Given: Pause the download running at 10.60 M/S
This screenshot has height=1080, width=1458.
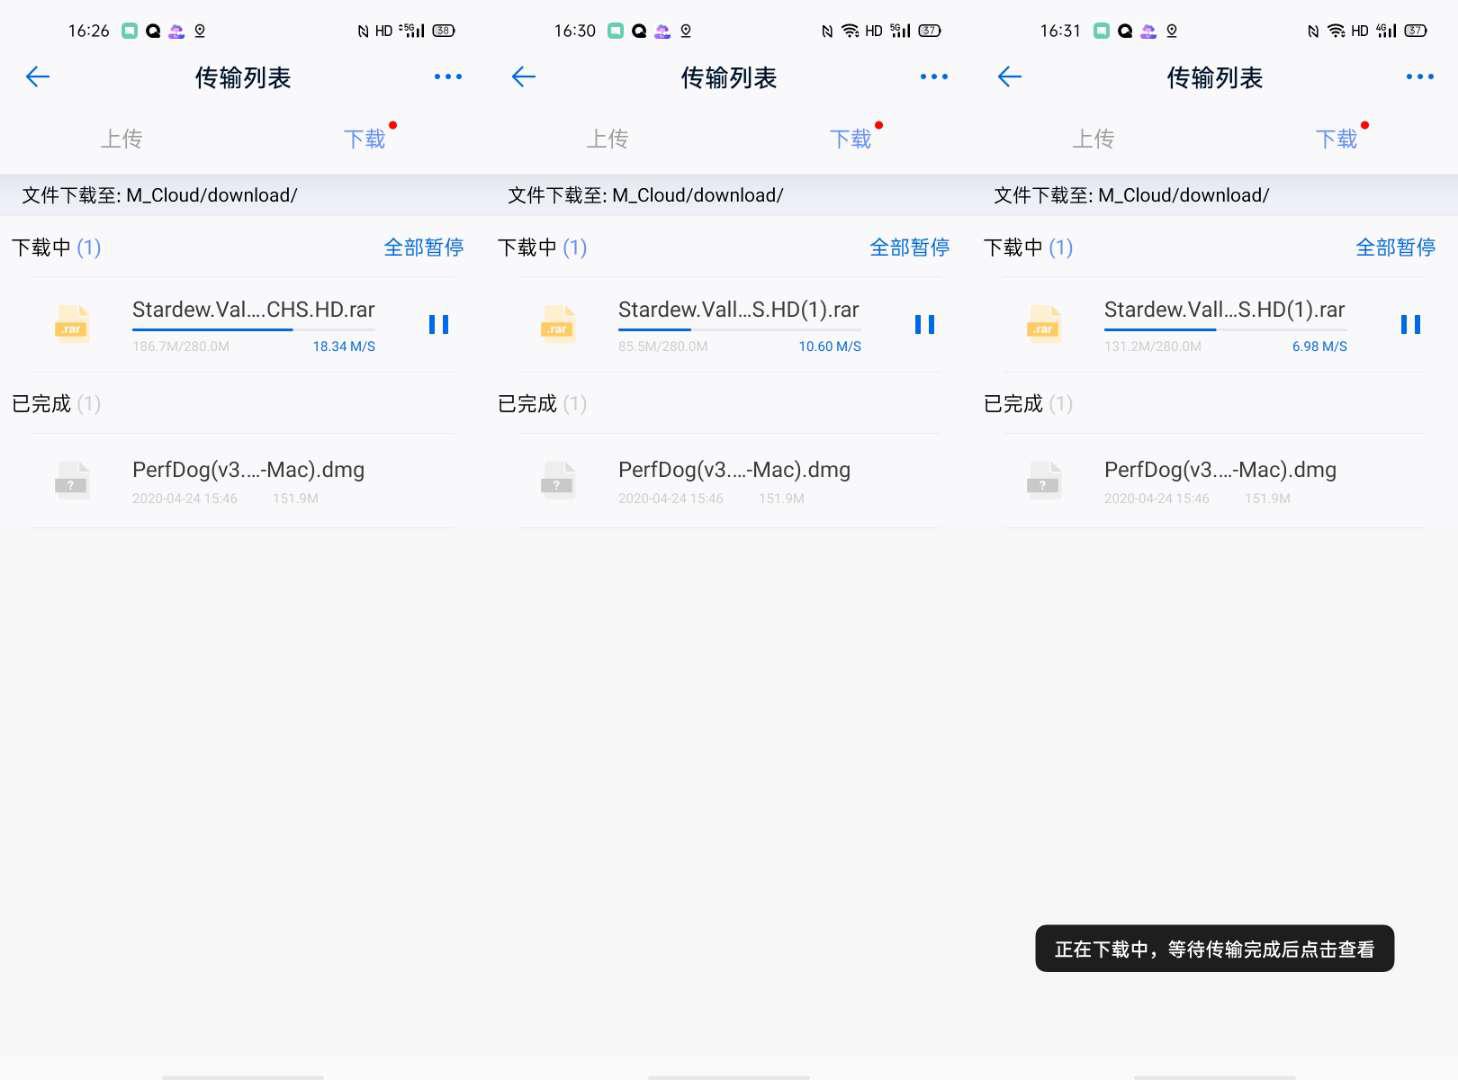Looking at the screenshot, I should tap(925, 324).
